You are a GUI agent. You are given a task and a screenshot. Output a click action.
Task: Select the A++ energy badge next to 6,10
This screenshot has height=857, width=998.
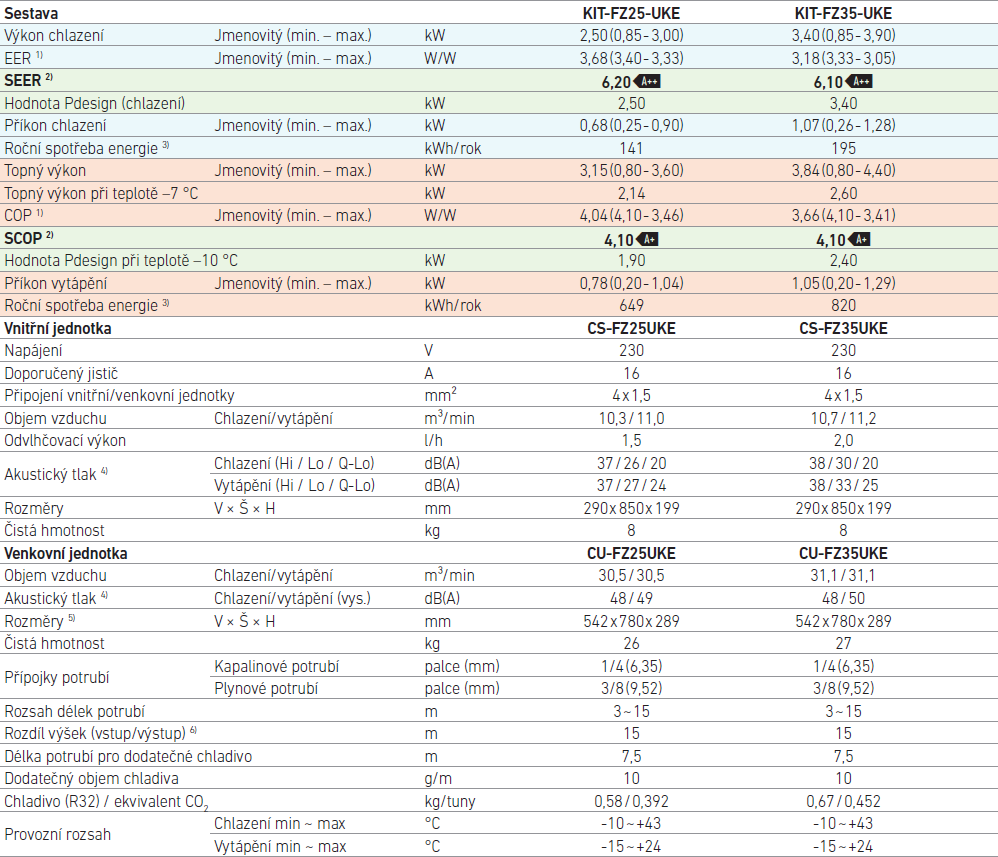click(859, 81)
